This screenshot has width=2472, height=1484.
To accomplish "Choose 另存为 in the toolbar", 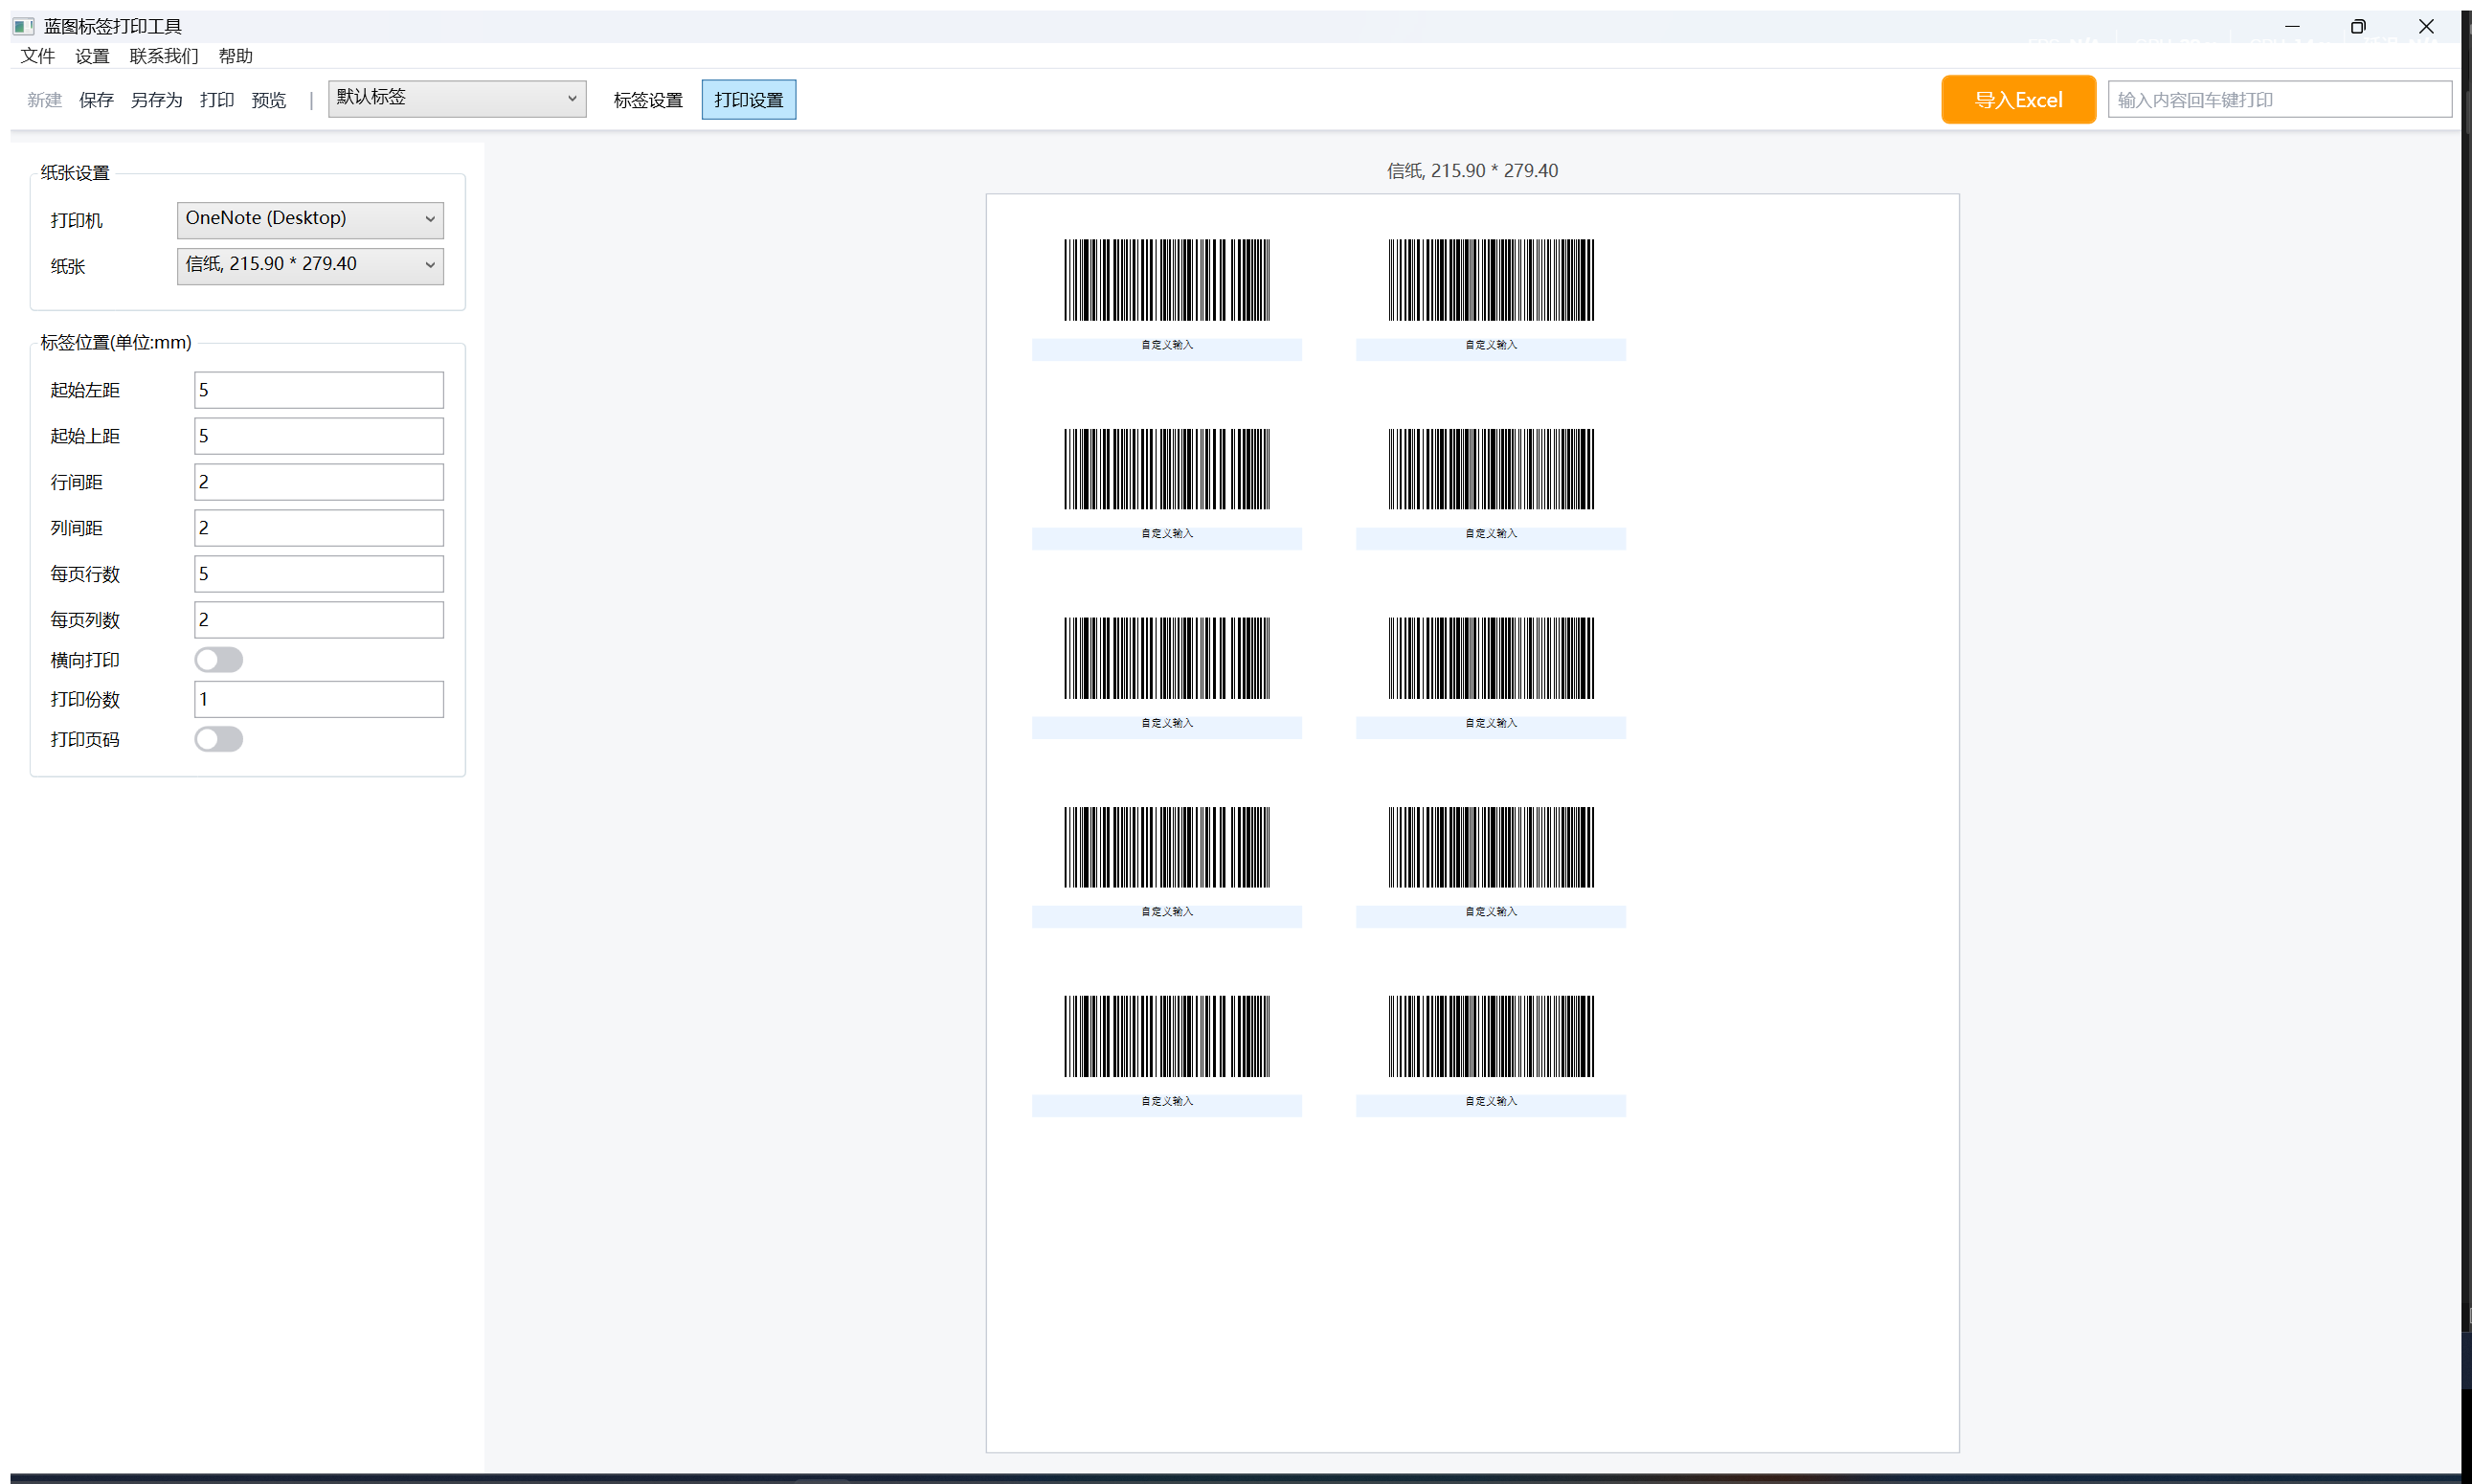I will tap(157, 100).
